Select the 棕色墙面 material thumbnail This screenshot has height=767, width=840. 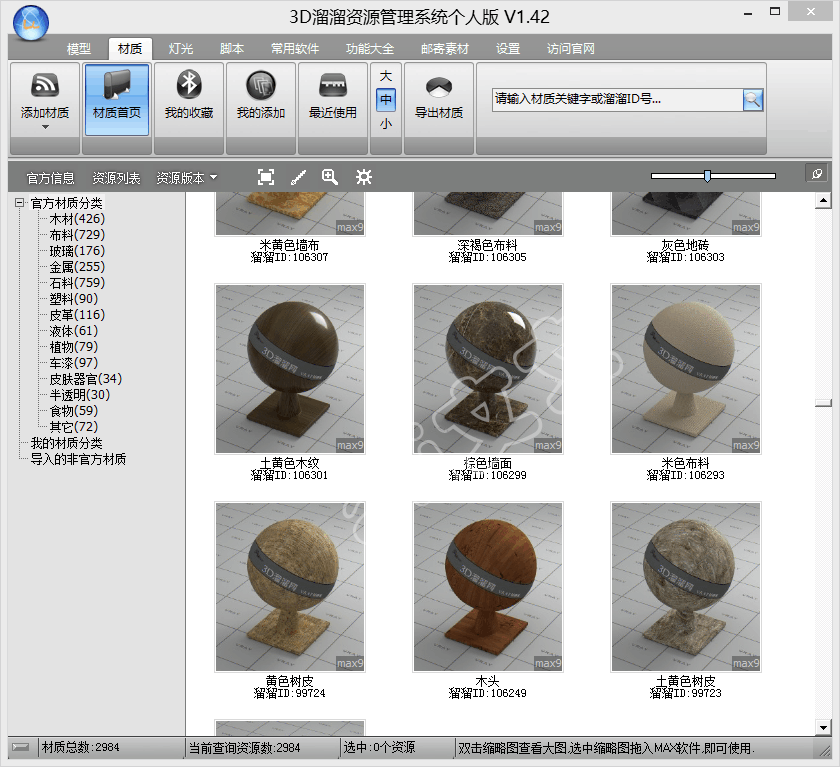tap(488, 369)
